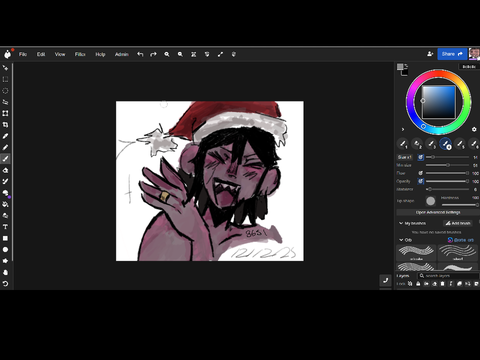Open the tip shape picker
This screenshot has width=480, height=360.
[431, 201]
